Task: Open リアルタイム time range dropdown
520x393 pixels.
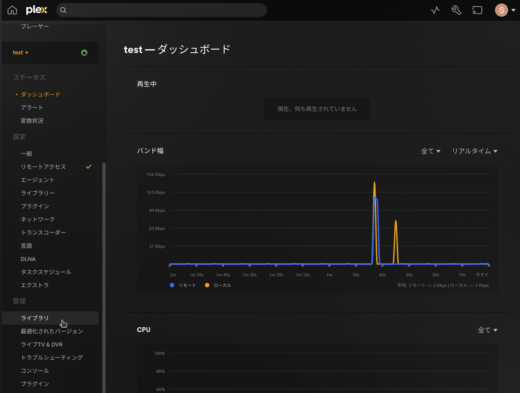Action: tap(474, 151)
